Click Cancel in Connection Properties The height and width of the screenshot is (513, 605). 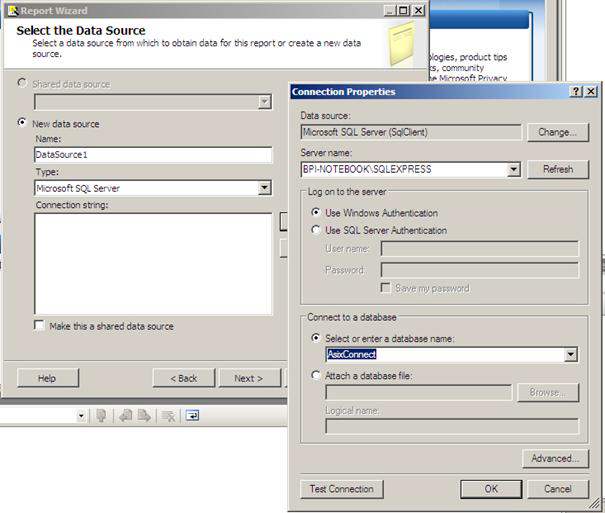(x=558, y=489)
